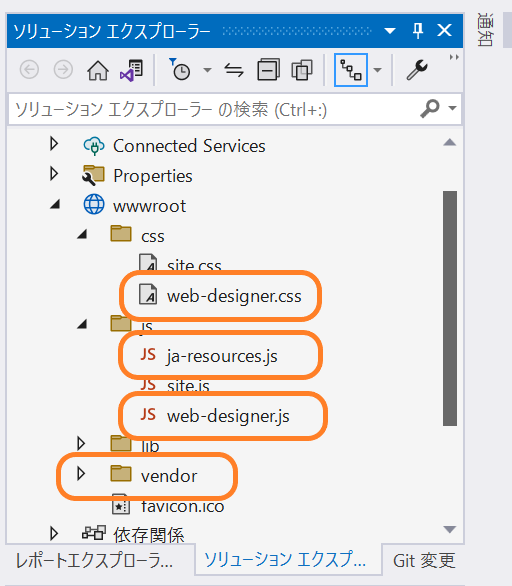
Task: Click the vertical scrollbar thumb
Action: (x=450, y=308)
